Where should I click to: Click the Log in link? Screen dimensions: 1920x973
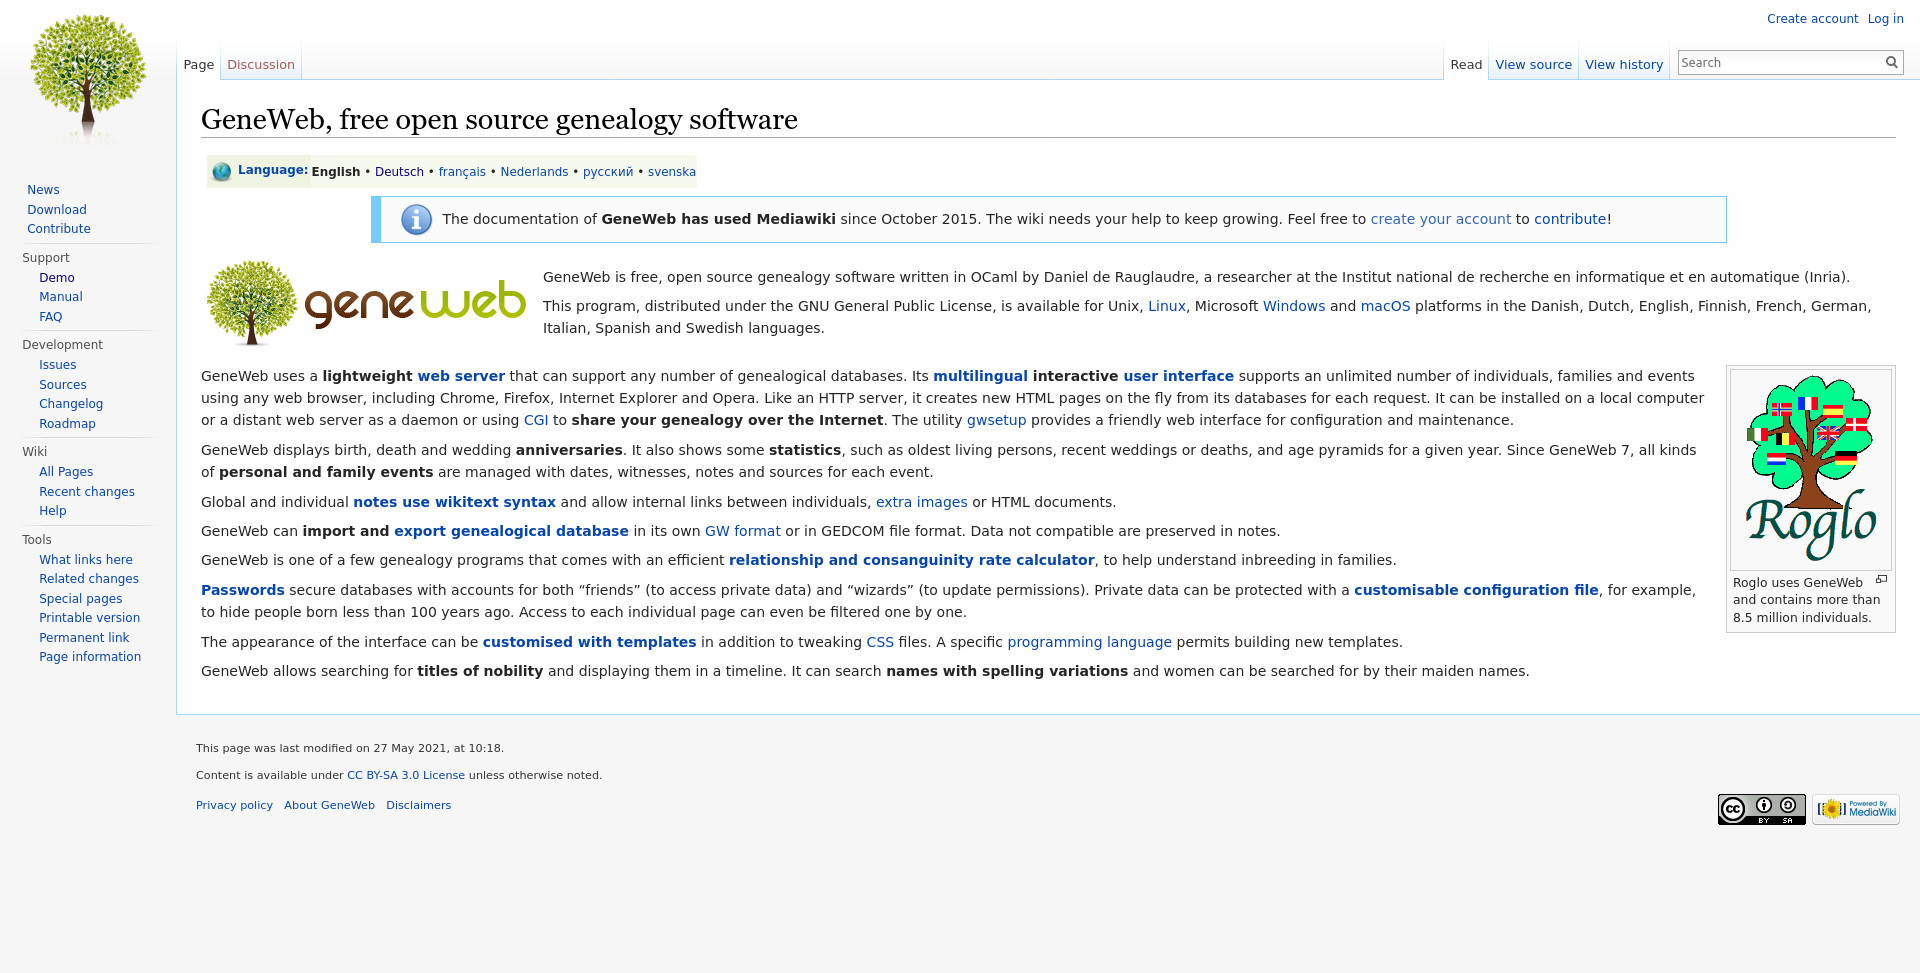coord(1885,19)
